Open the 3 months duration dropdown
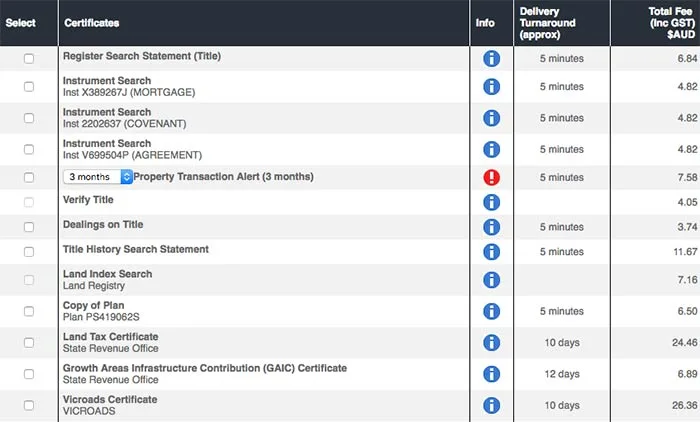This screenshot has width=700, height=422. tap(97, 177)
